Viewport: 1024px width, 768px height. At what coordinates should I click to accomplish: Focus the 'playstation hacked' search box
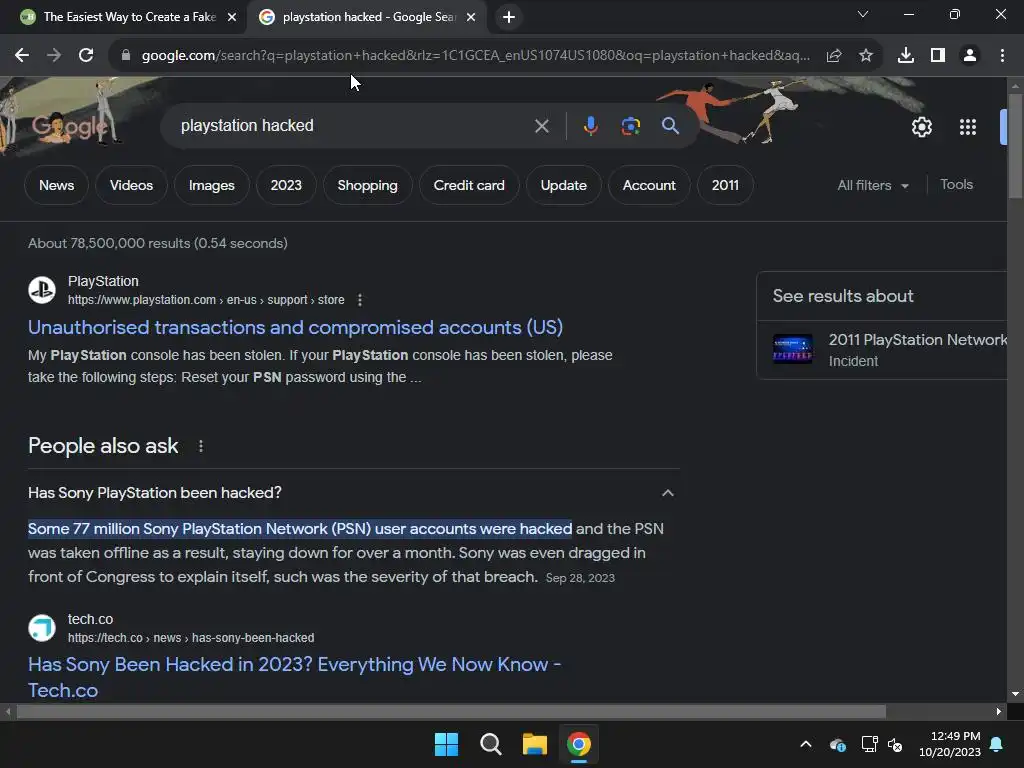click(x=353, y=125)
